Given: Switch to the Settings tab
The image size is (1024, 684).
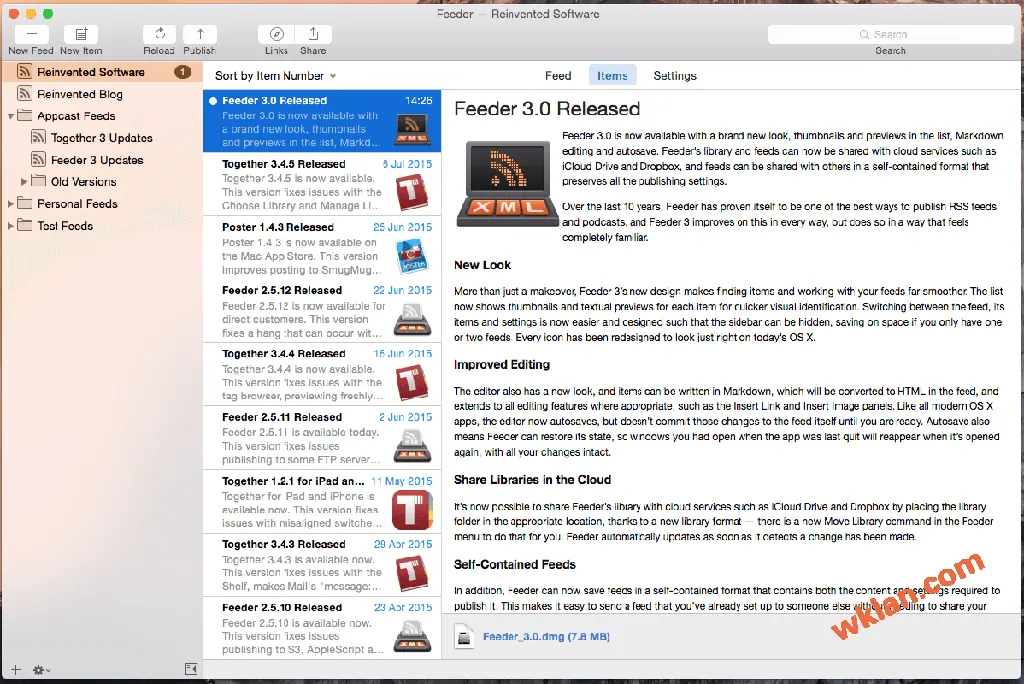Looking at the screenshot, I should [675, 76].
